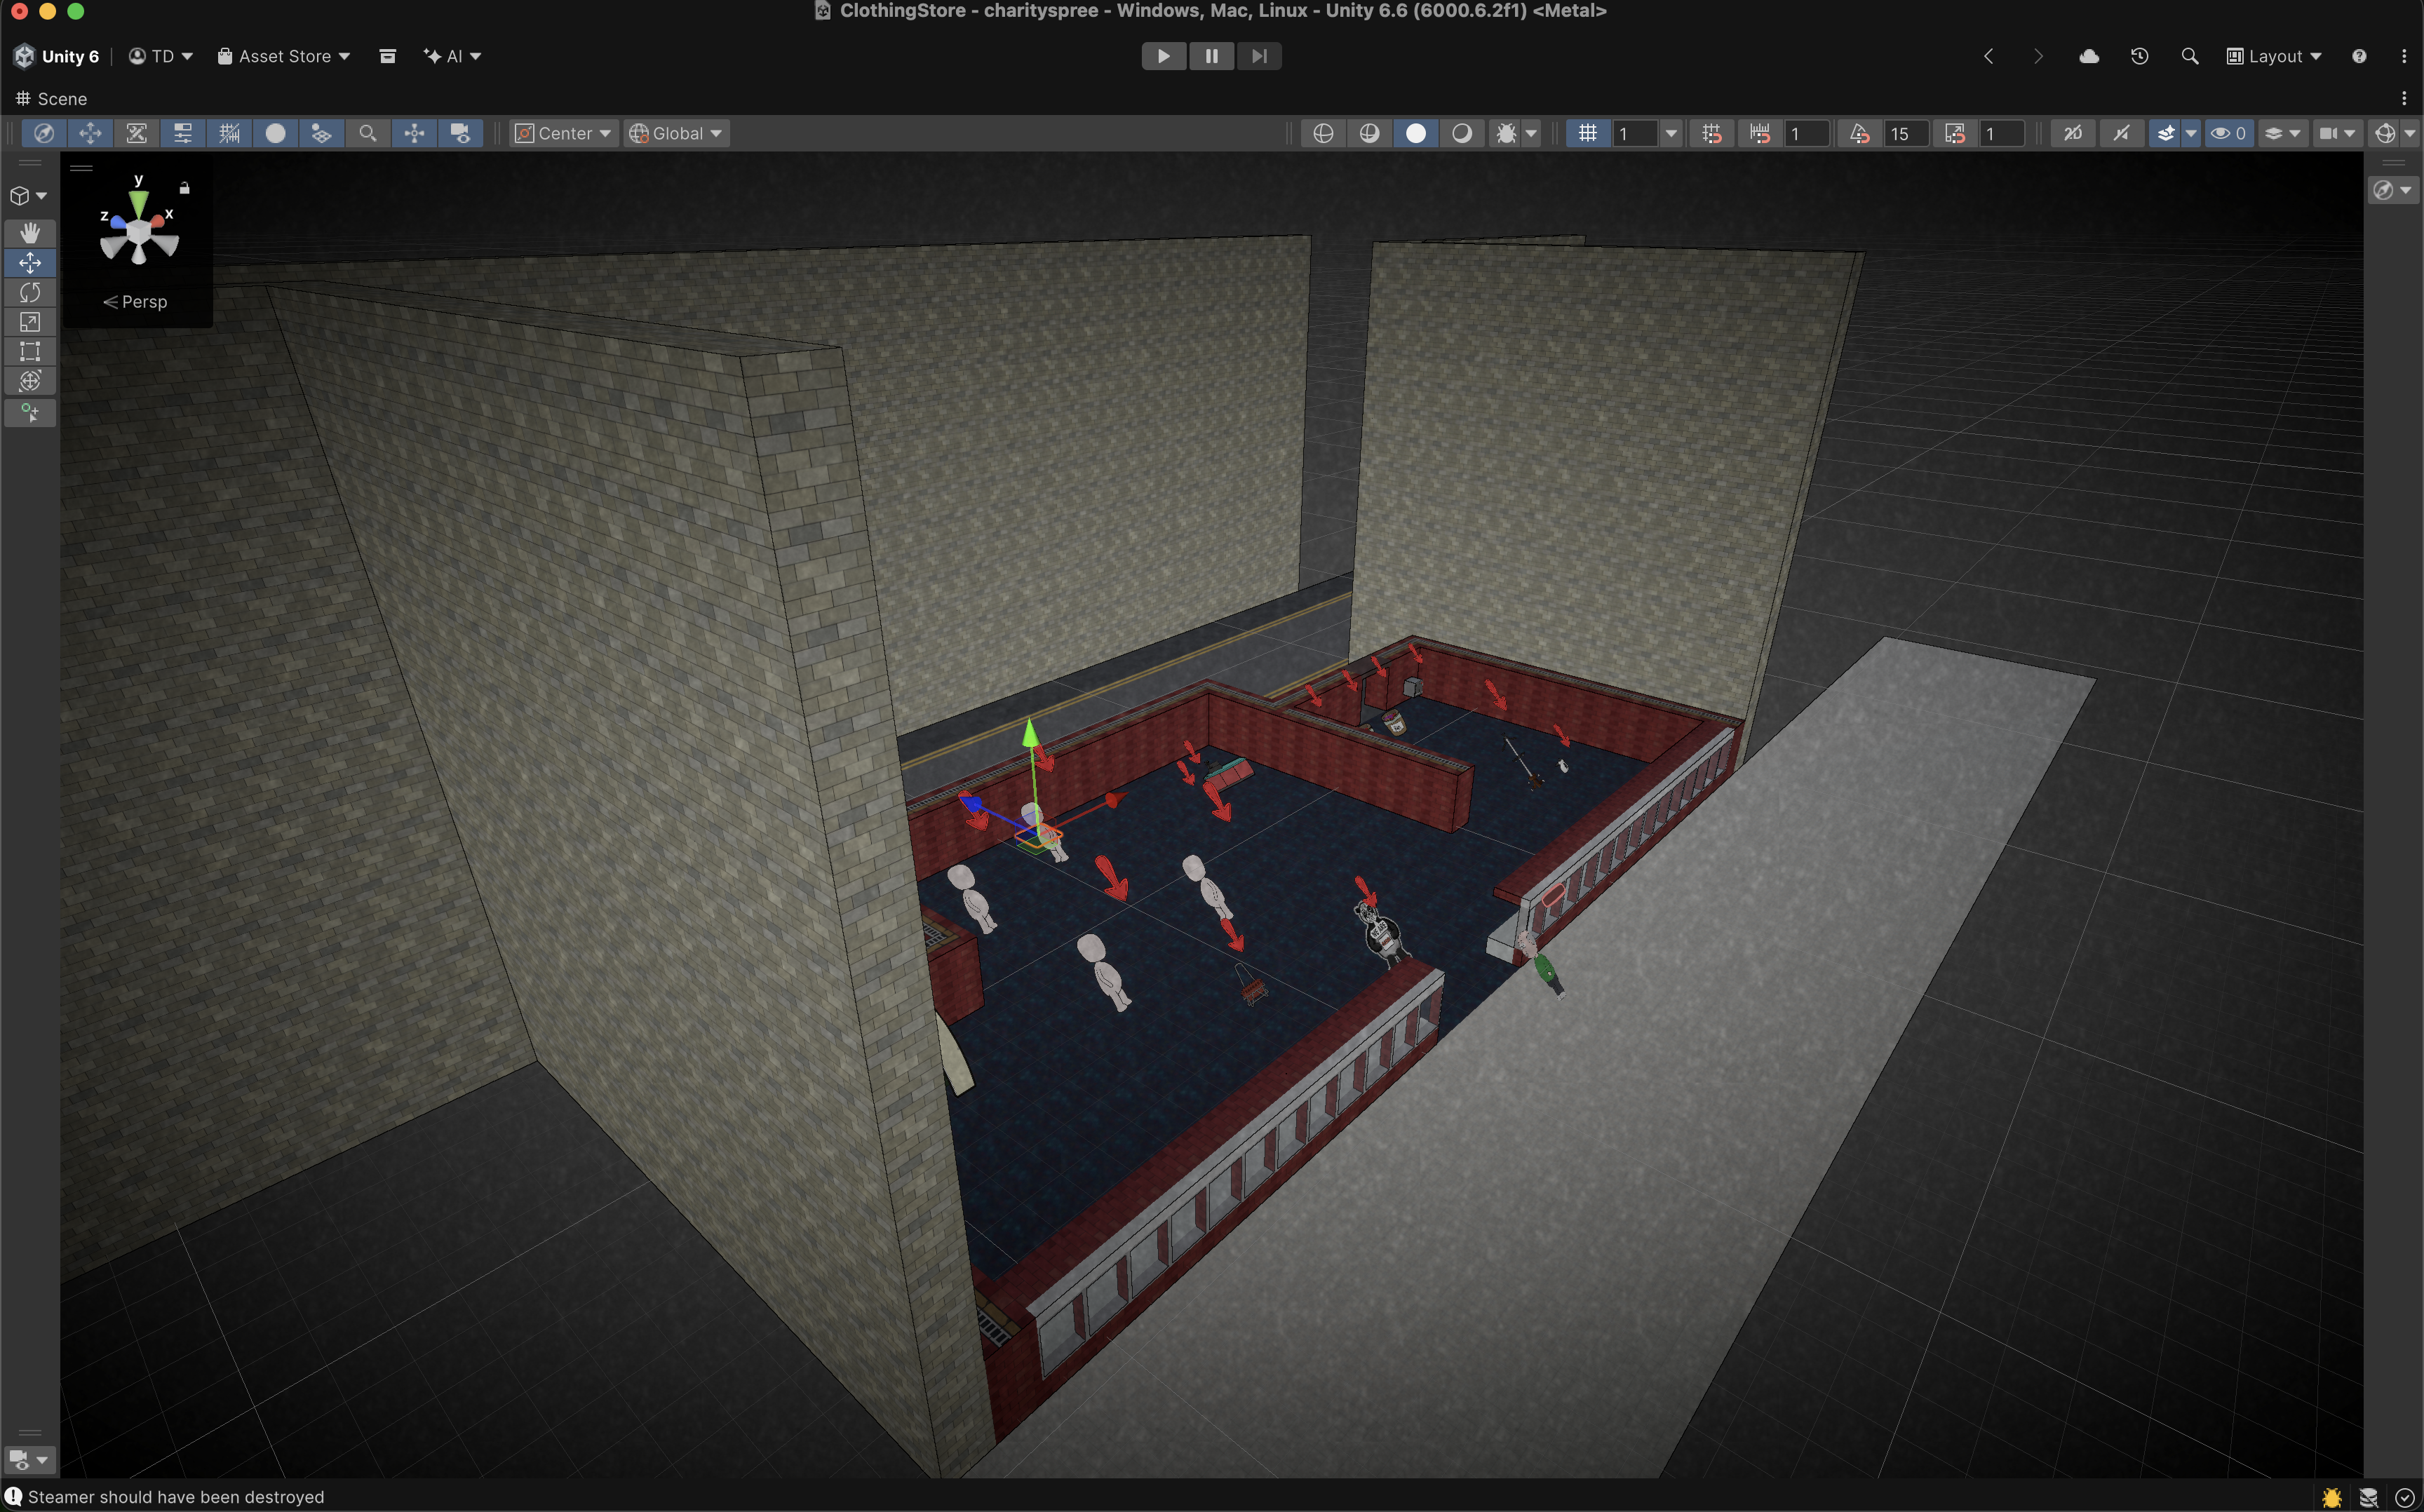Start Play mode
Screen dimensions: 2424x1512
click(x=1164, y=56)
